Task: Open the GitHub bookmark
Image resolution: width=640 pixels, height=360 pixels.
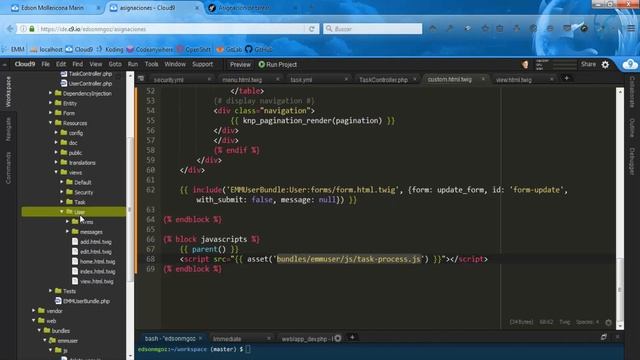Action: point(259,49)
